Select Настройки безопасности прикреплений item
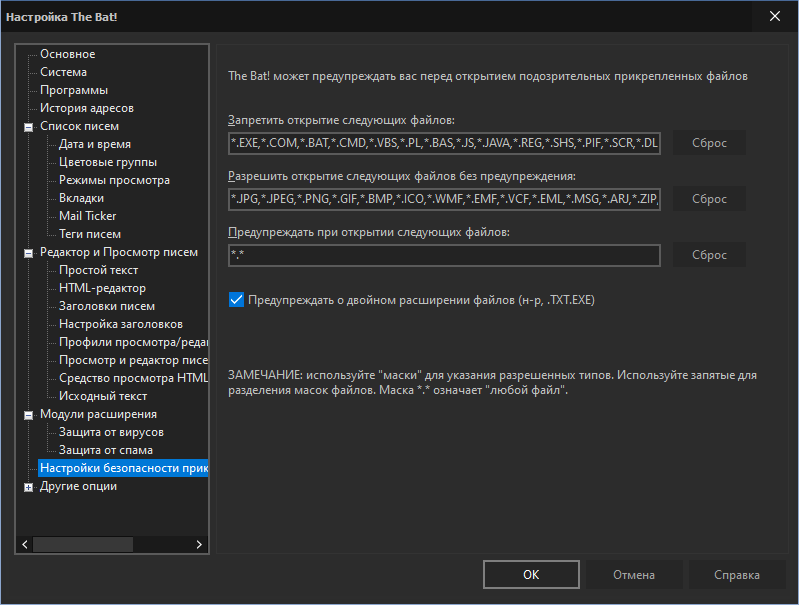The height and width of the screenshot is (605, 799). [x=123, y=468]
